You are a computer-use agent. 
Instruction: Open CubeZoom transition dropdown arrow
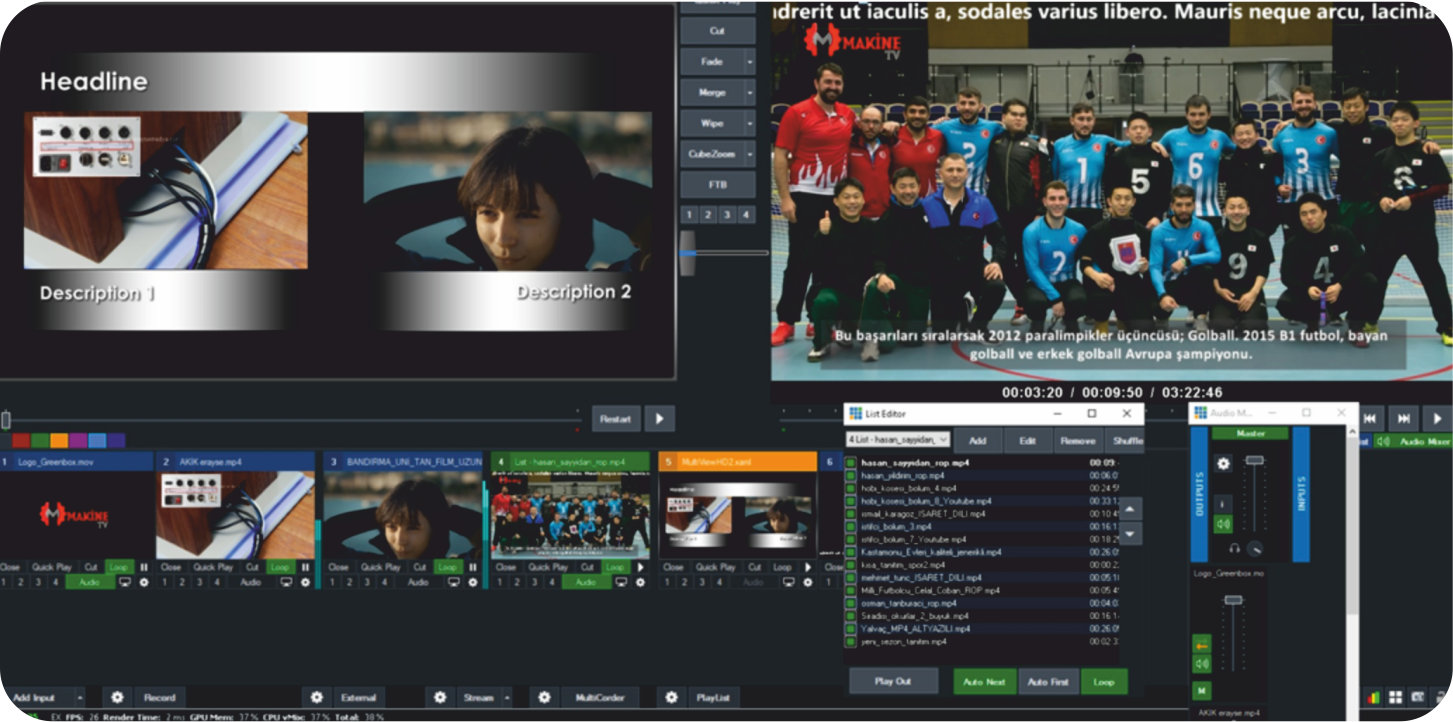point(750,156)
